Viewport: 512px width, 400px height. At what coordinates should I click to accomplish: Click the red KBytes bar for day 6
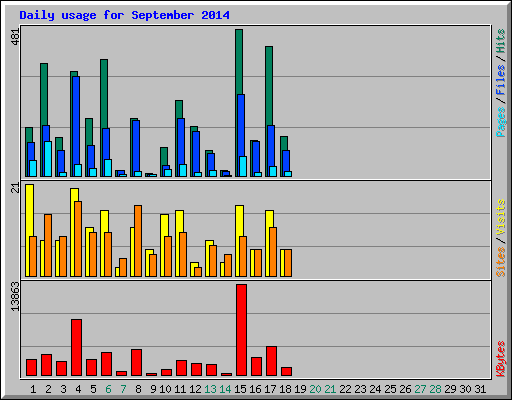coord(106,364)
